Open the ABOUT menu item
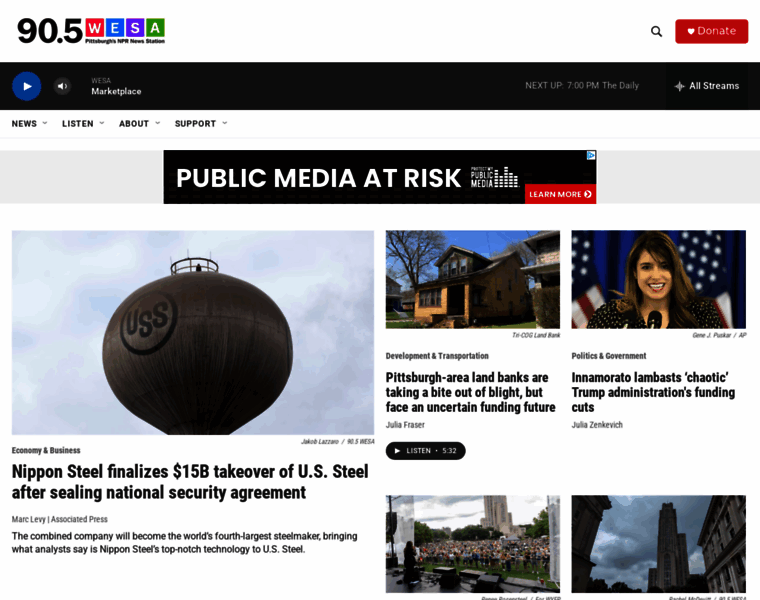Screen dimensions: 760x600 pos(134,124)
